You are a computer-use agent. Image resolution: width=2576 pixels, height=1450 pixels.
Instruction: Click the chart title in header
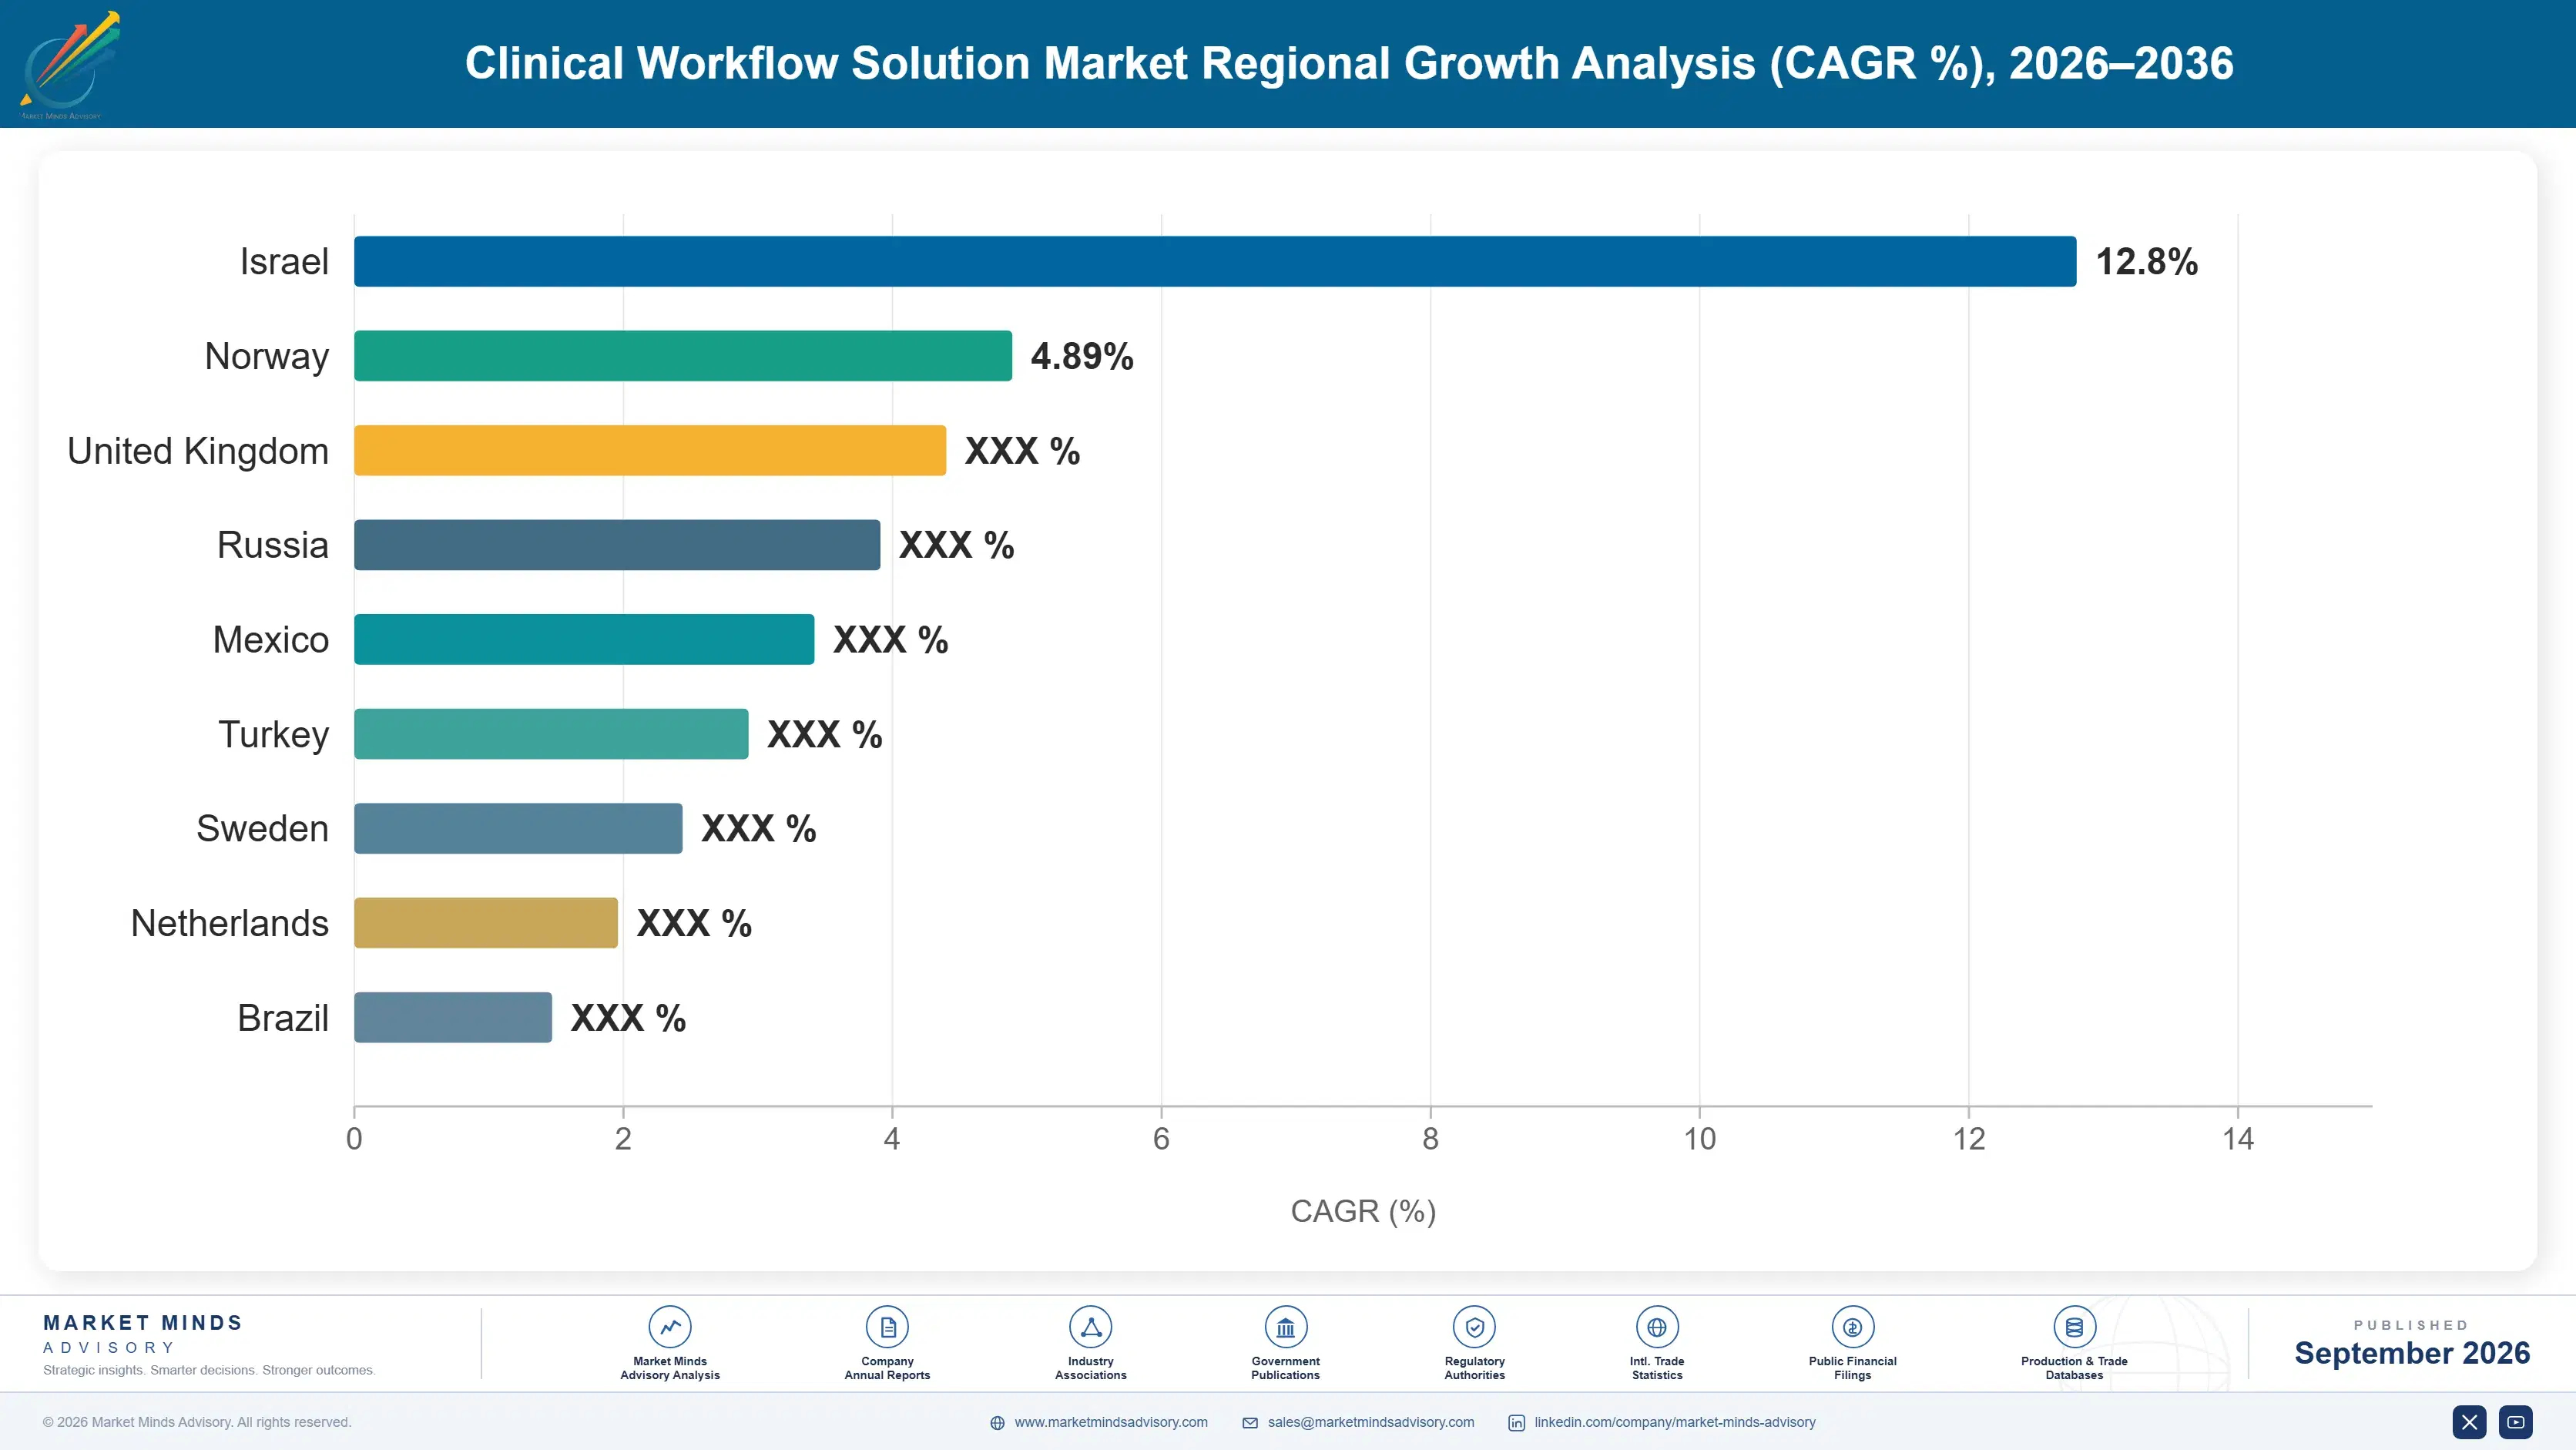point(1349,63)
